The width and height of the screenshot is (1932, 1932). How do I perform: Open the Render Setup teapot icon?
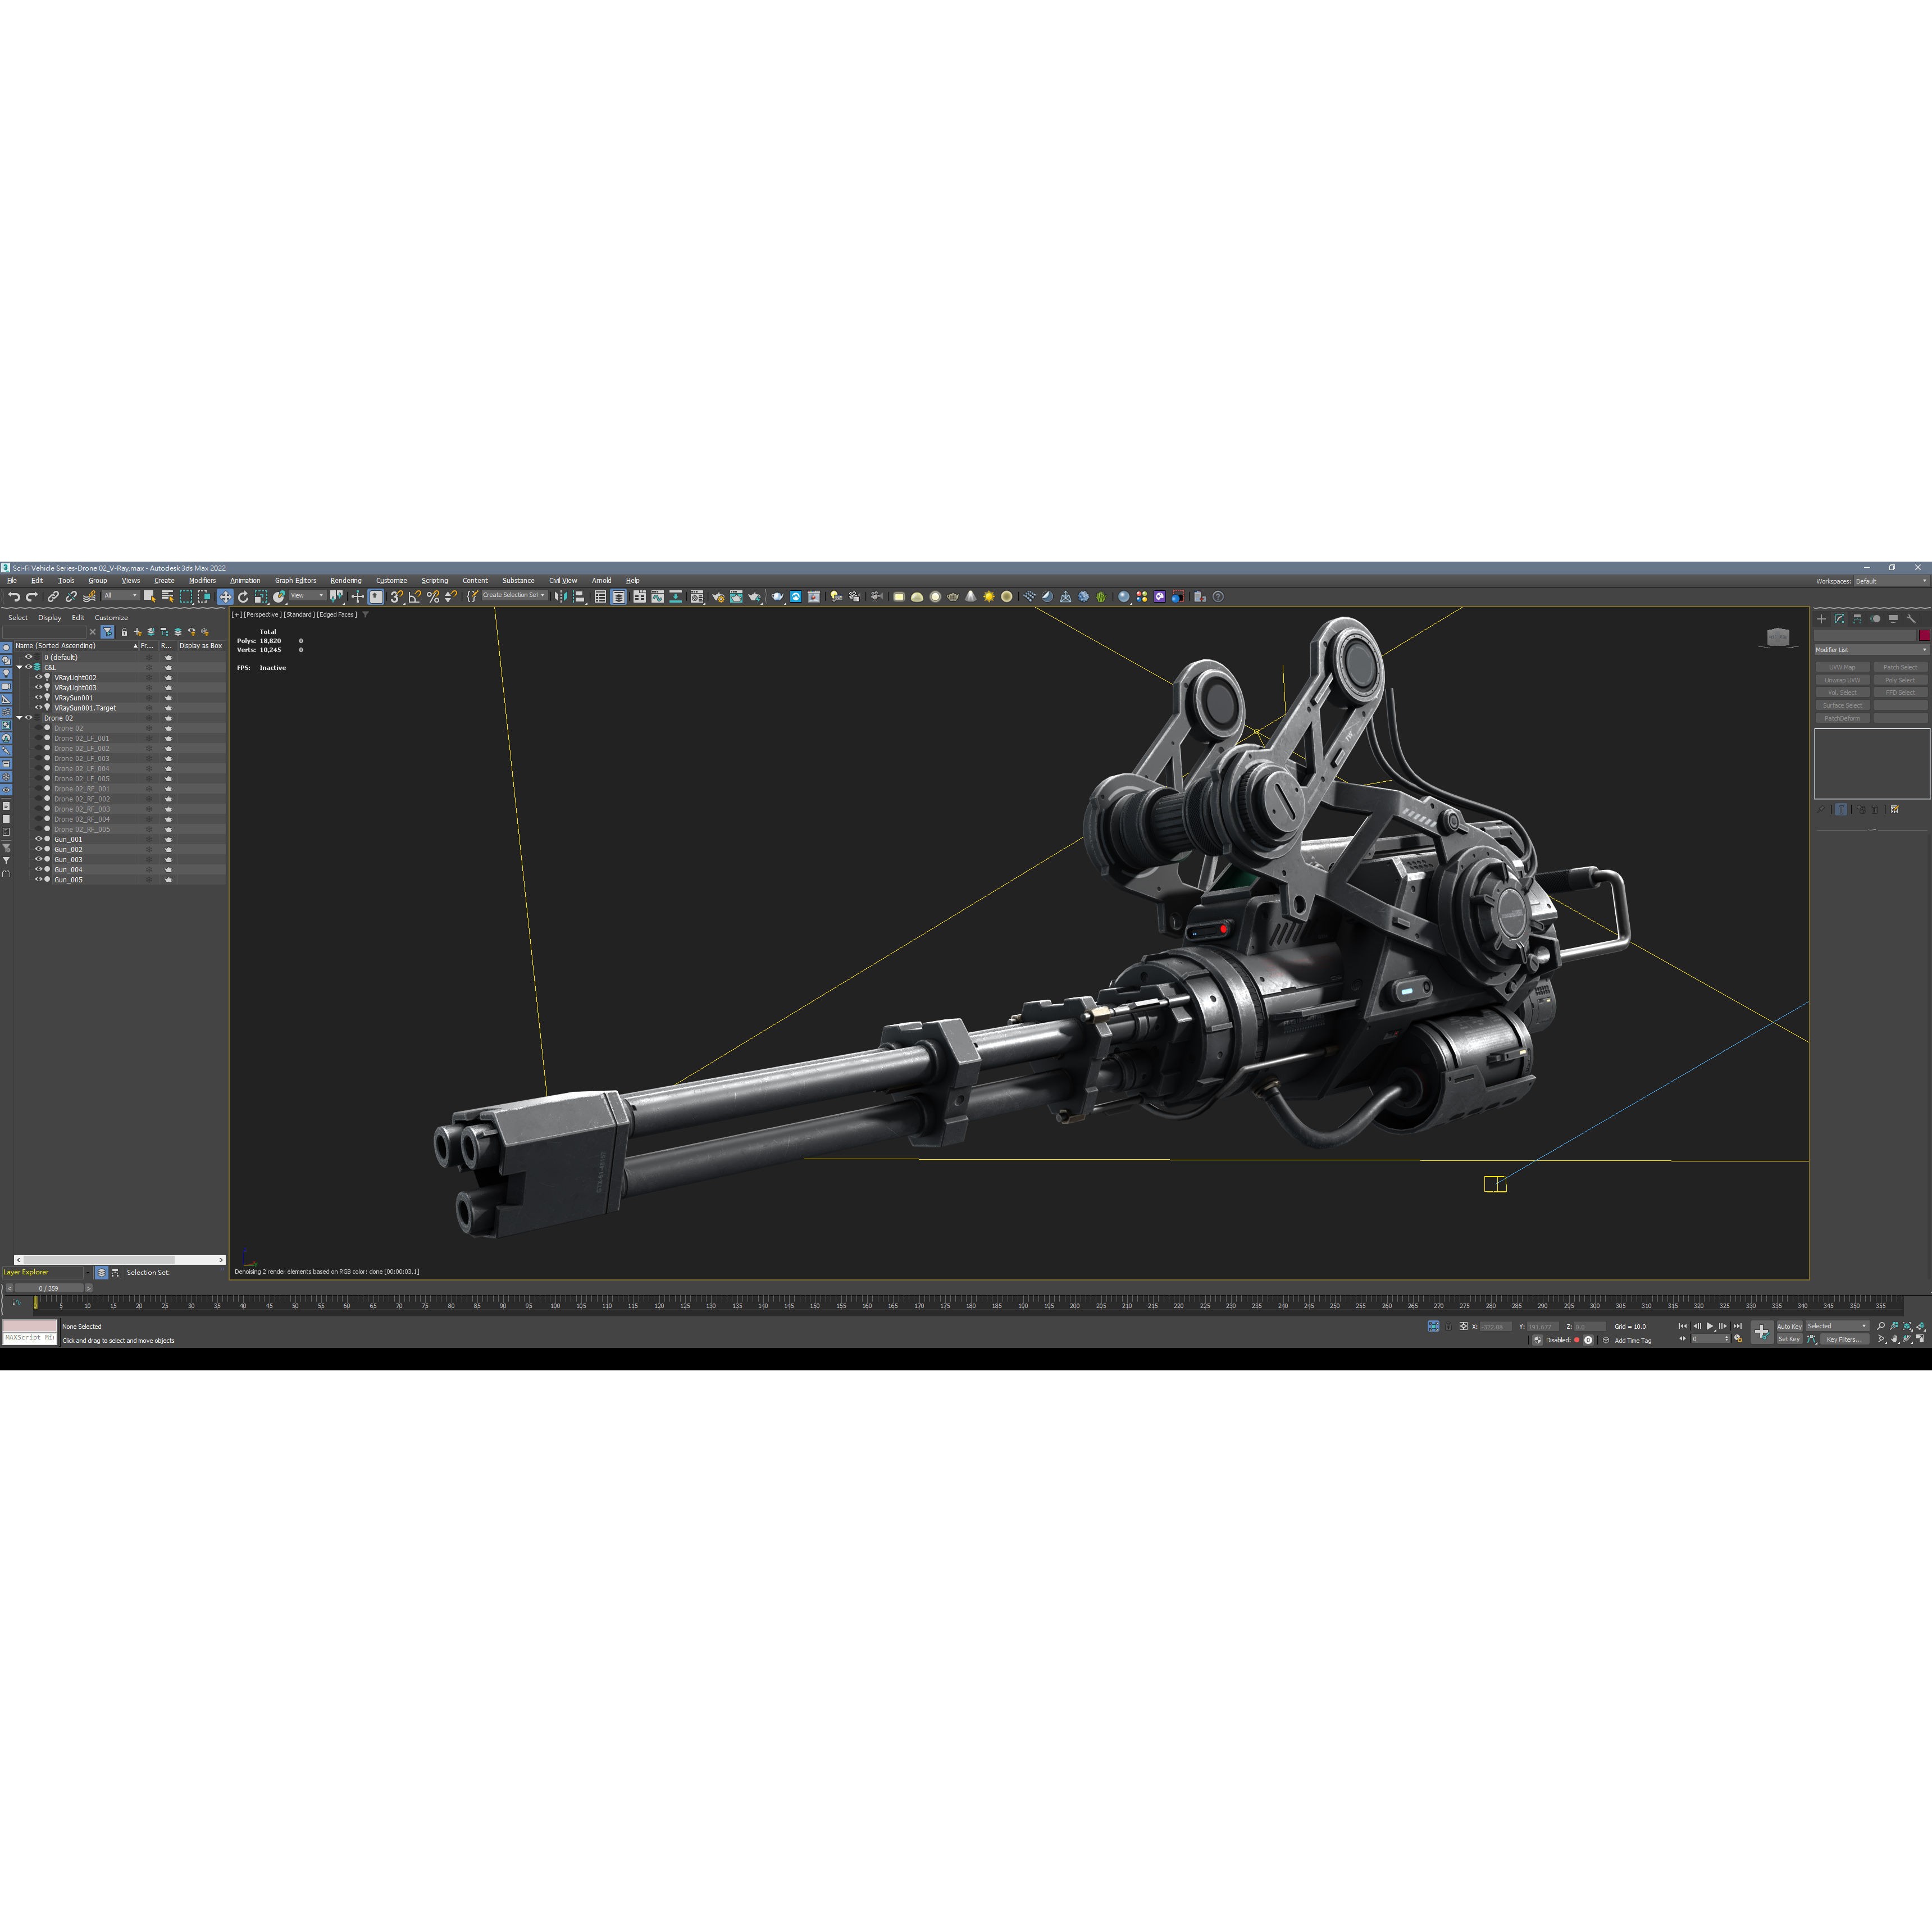(718, 597)
